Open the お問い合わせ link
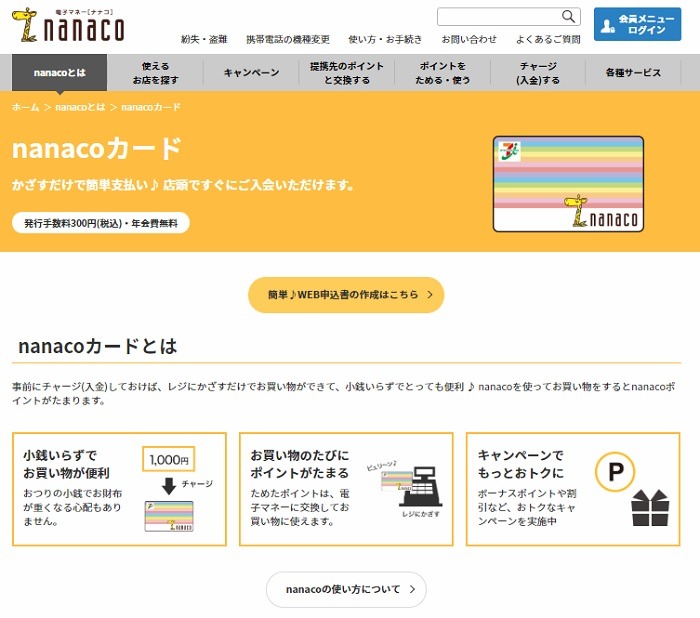 coord(469,39)
